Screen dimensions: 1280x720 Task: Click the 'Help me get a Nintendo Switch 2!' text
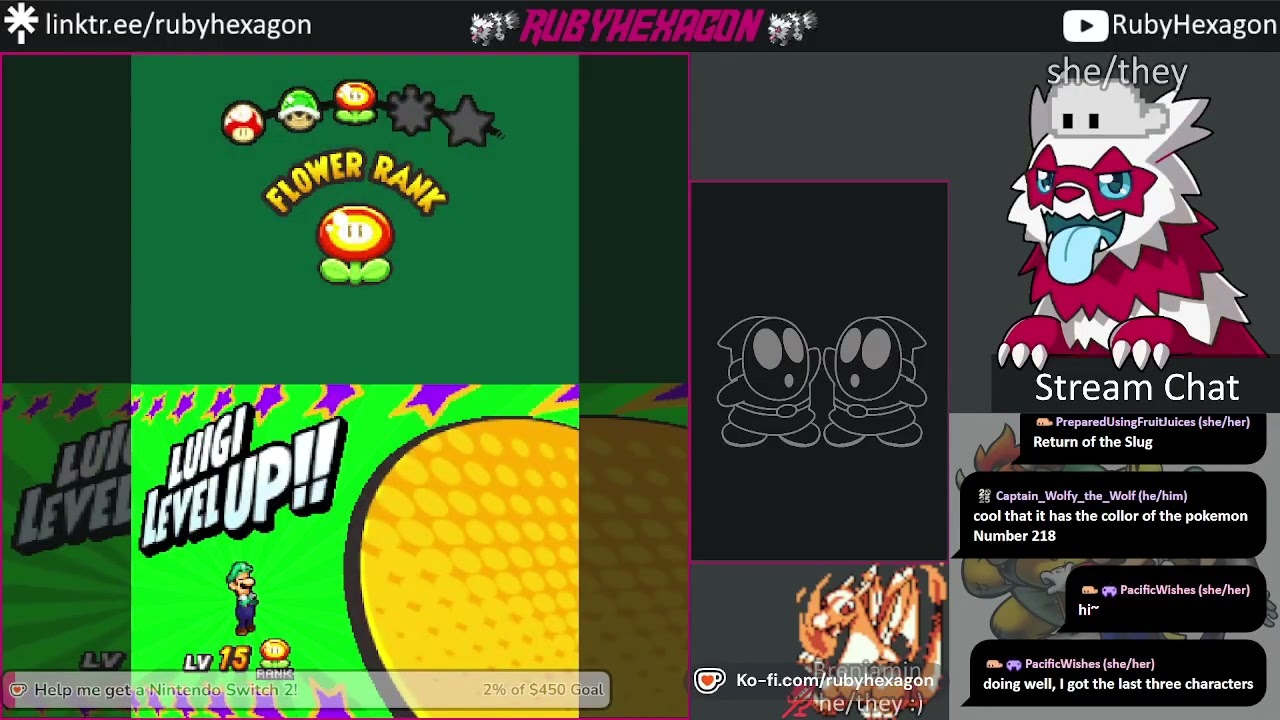(165, 690)
